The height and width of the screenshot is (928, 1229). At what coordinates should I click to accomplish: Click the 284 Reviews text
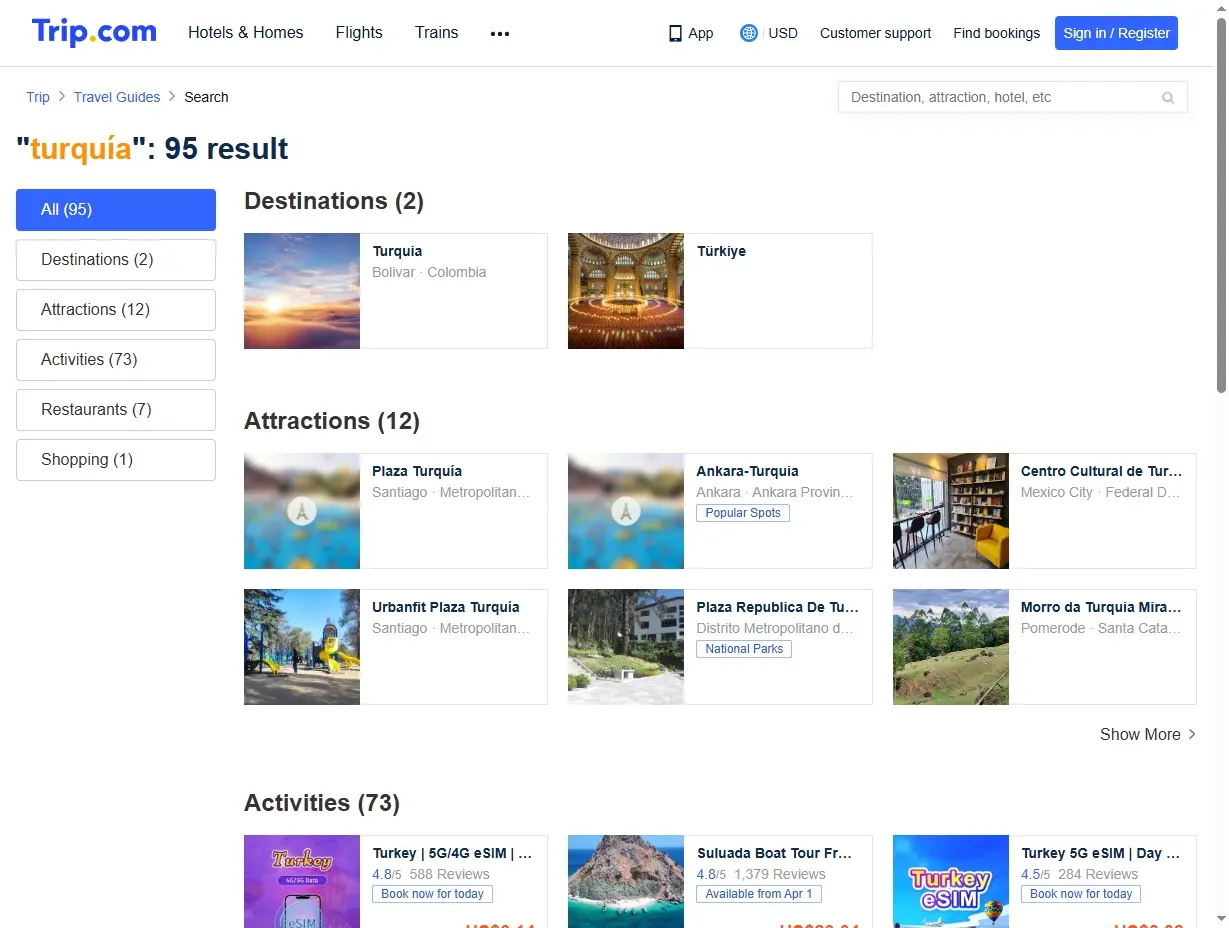[x=1098, y=874]
